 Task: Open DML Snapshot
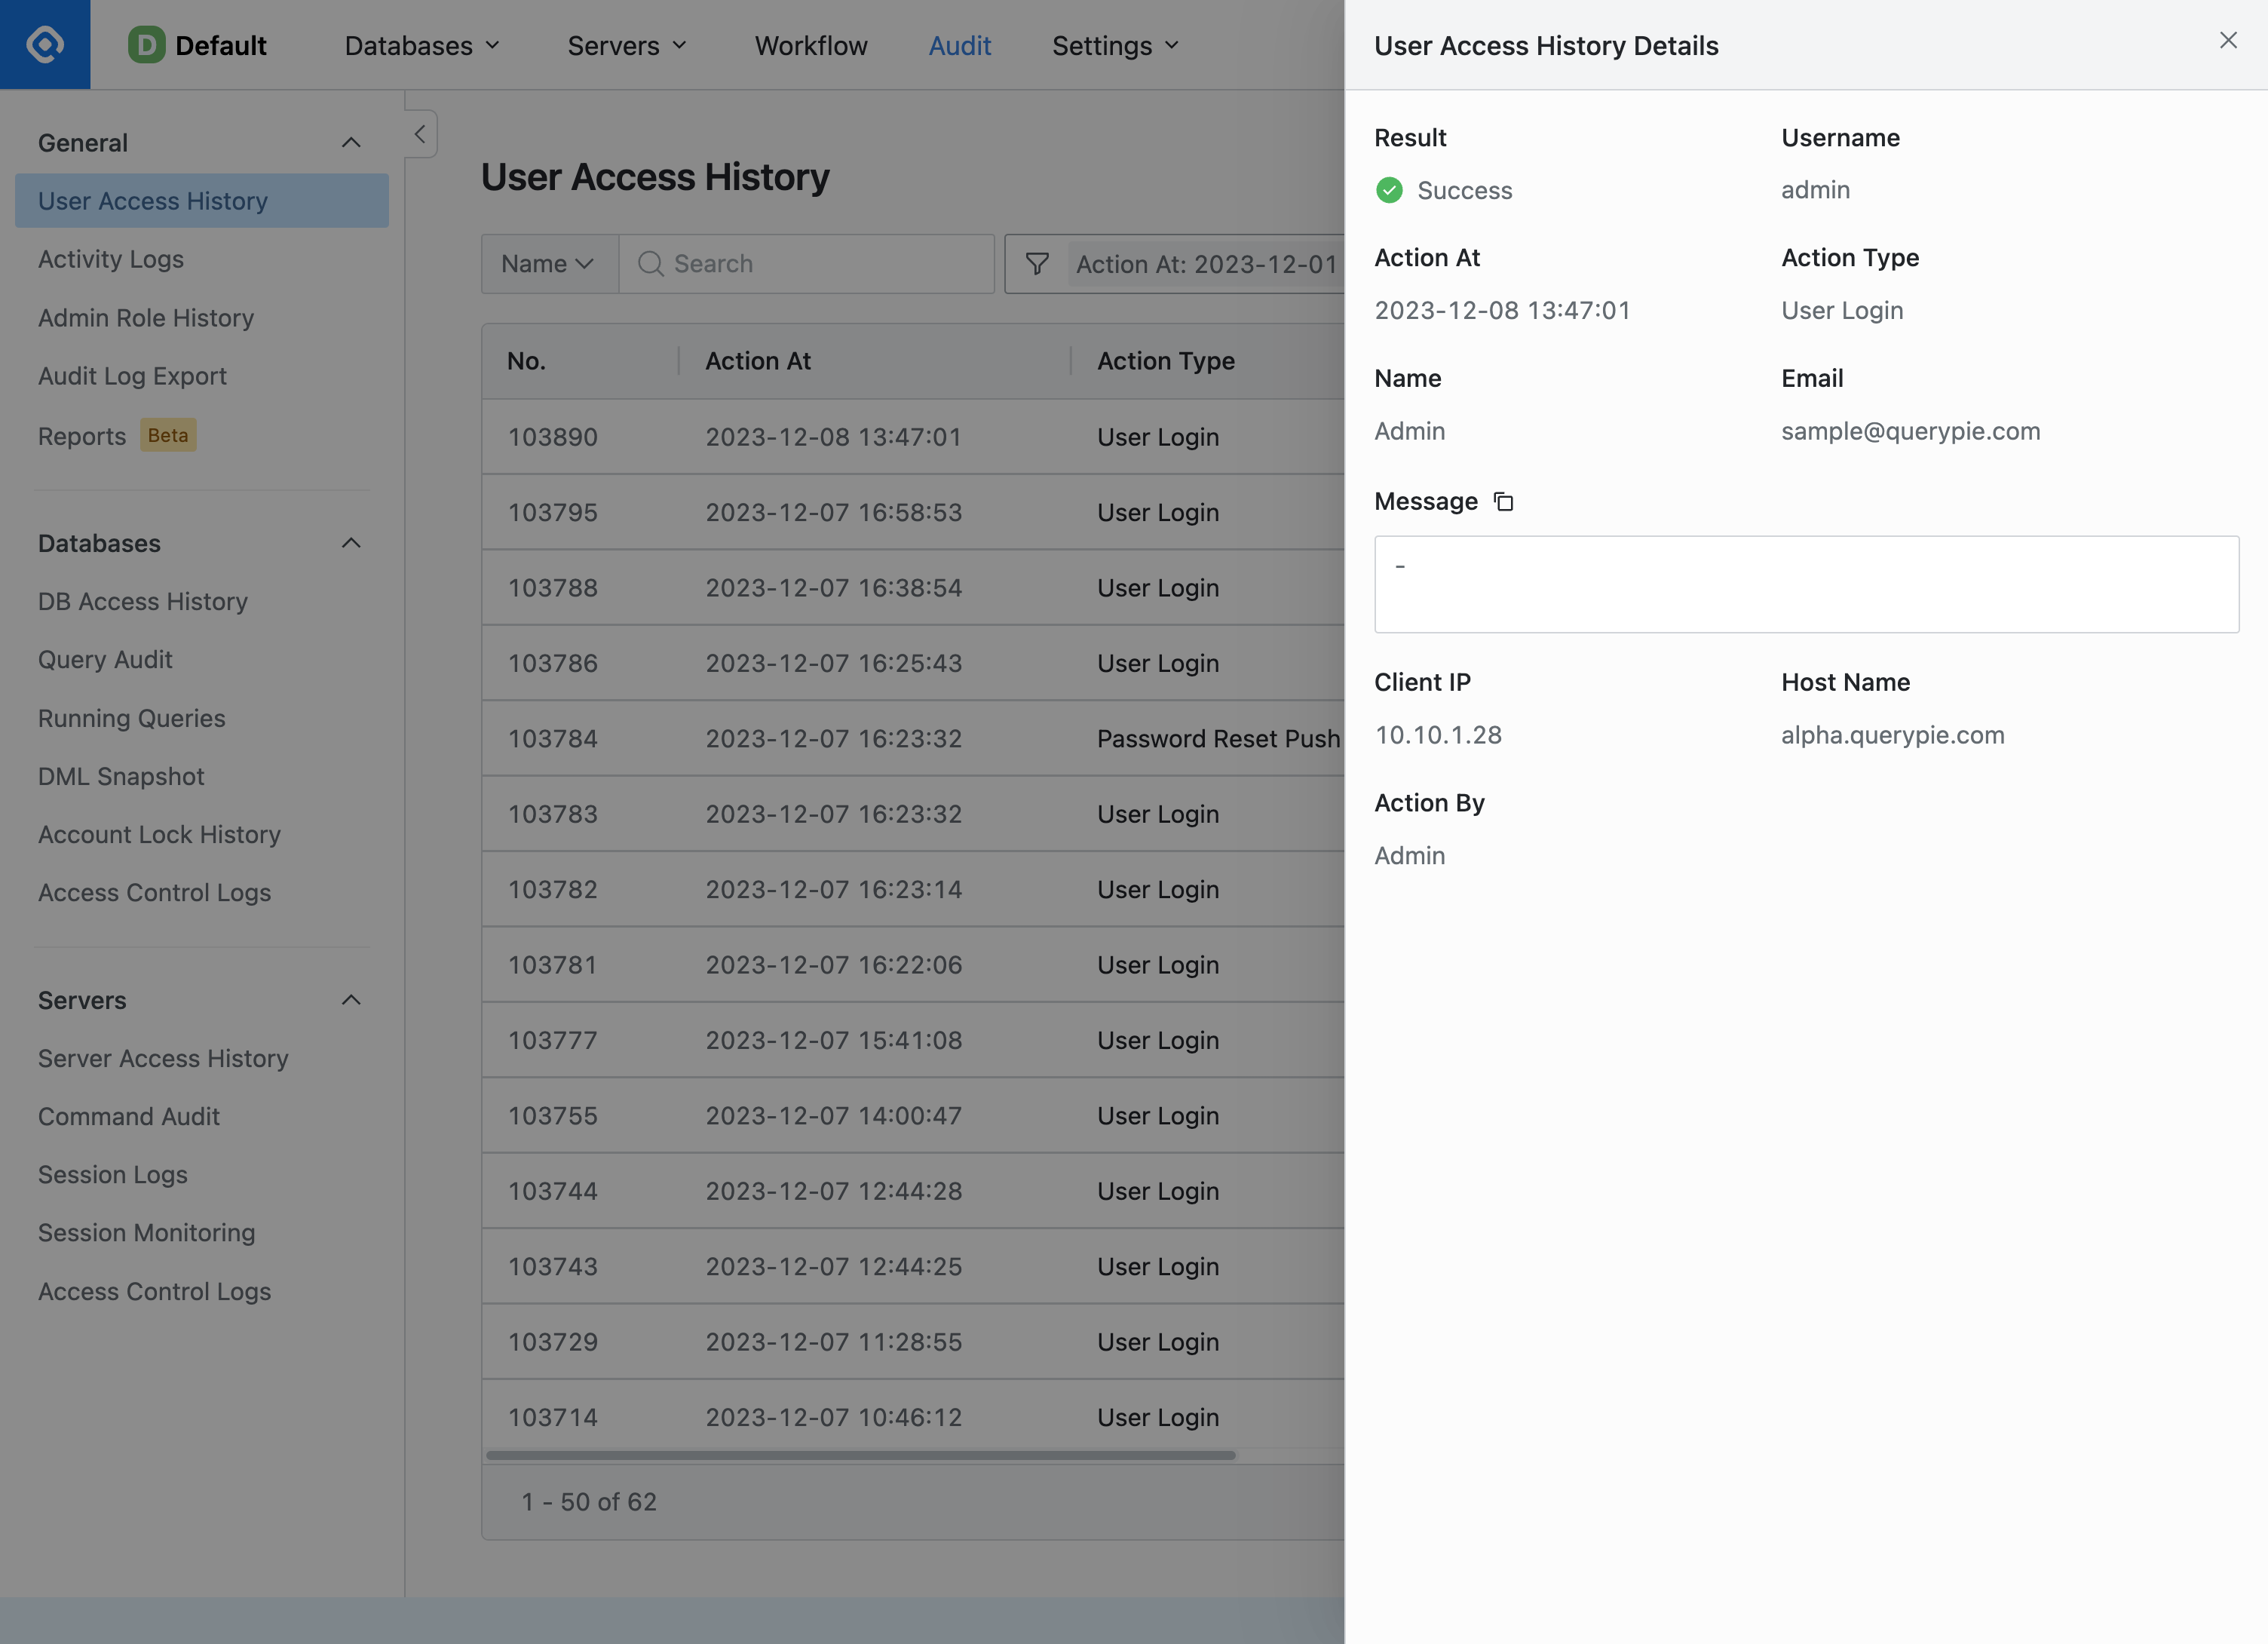(x=121, y=776)
